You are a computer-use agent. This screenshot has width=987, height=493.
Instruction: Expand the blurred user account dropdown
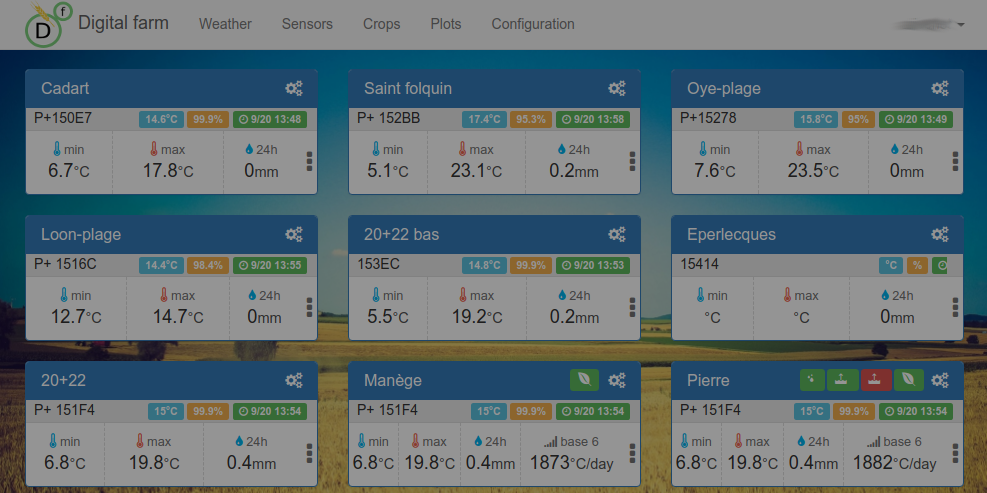coord(930,25)
